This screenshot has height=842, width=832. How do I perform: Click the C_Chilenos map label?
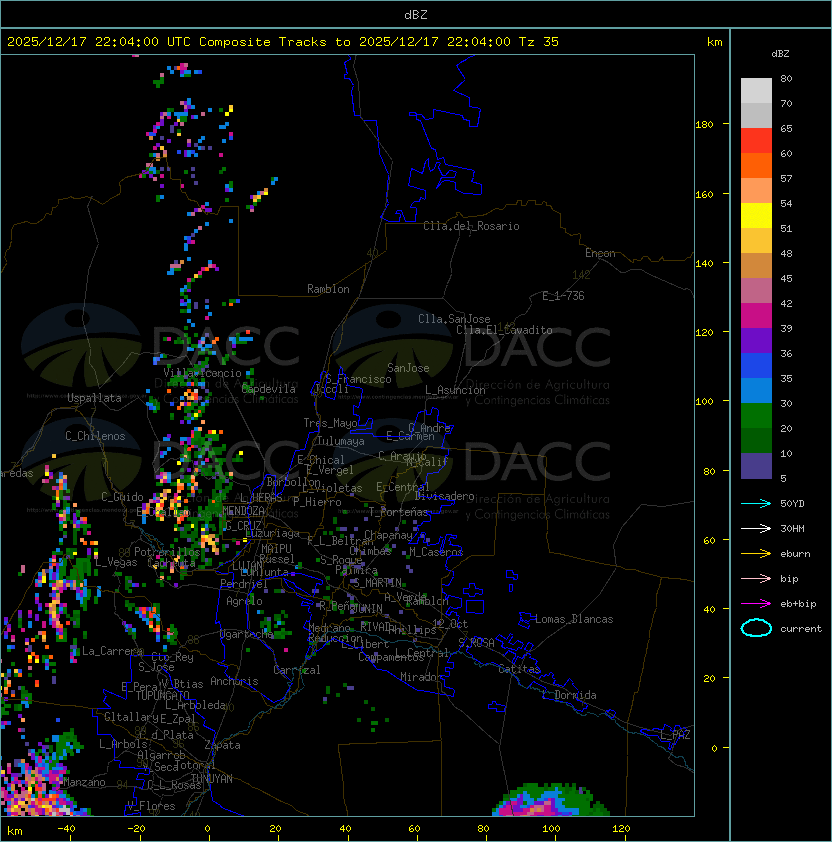pyautogui.click(x=95, y=436)
